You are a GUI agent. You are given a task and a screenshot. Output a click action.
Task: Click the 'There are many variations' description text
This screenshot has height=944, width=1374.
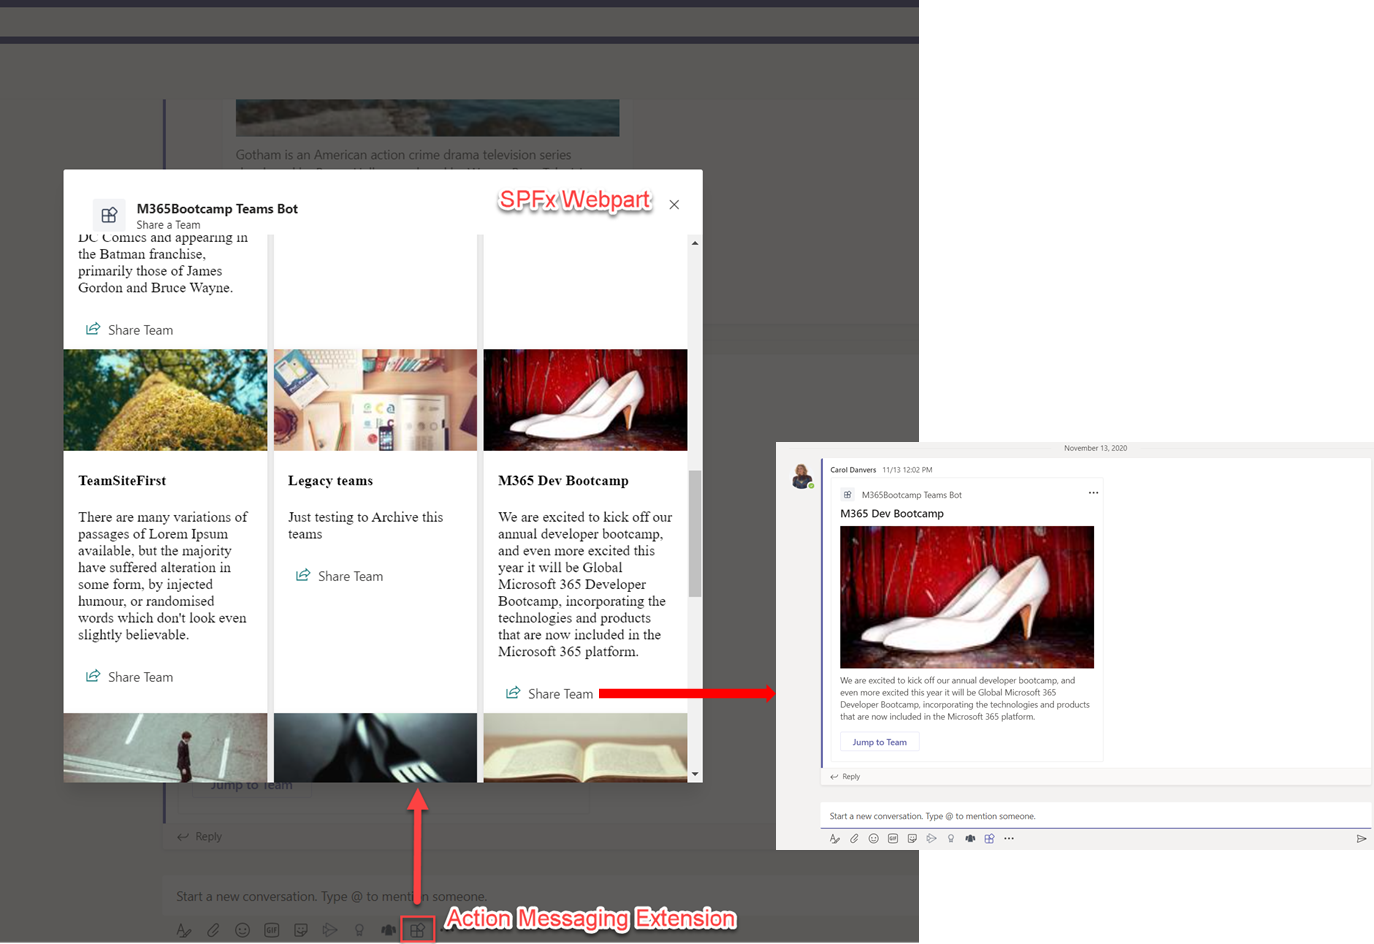pyautogui.click(x=163, y=576)
